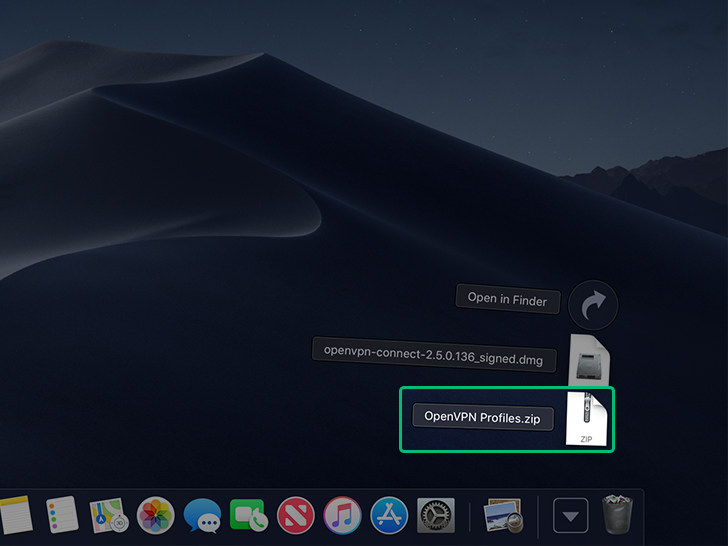Open the App Store icon
This screenshot has height=546, width=728.
[x=389, y=515]
